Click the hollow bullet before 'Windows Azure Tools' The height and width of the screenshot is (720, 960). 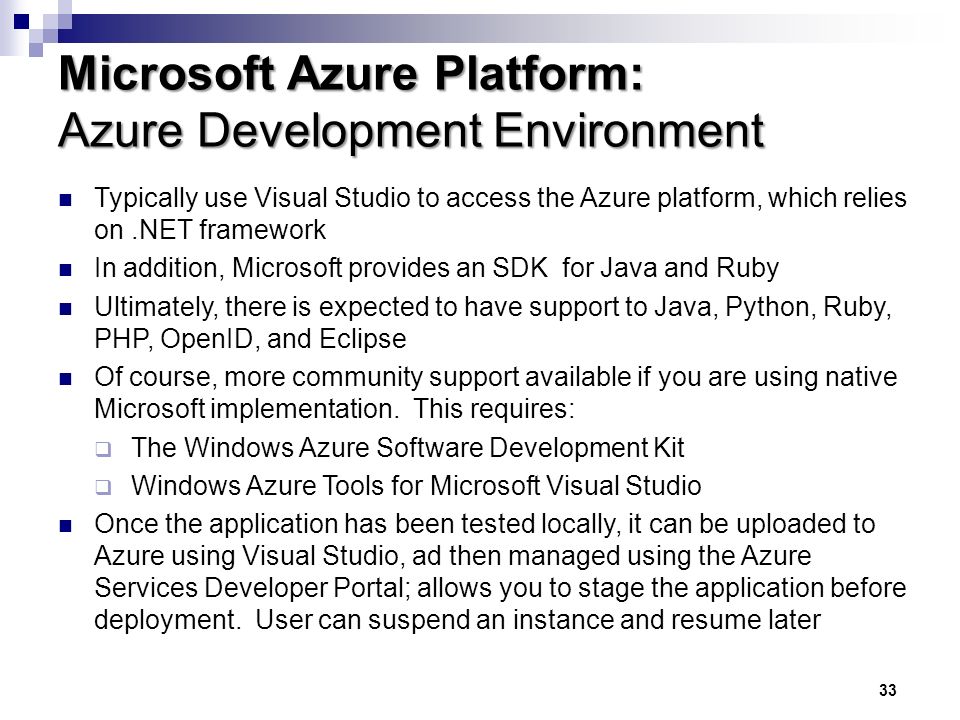[x=103, y=487]
